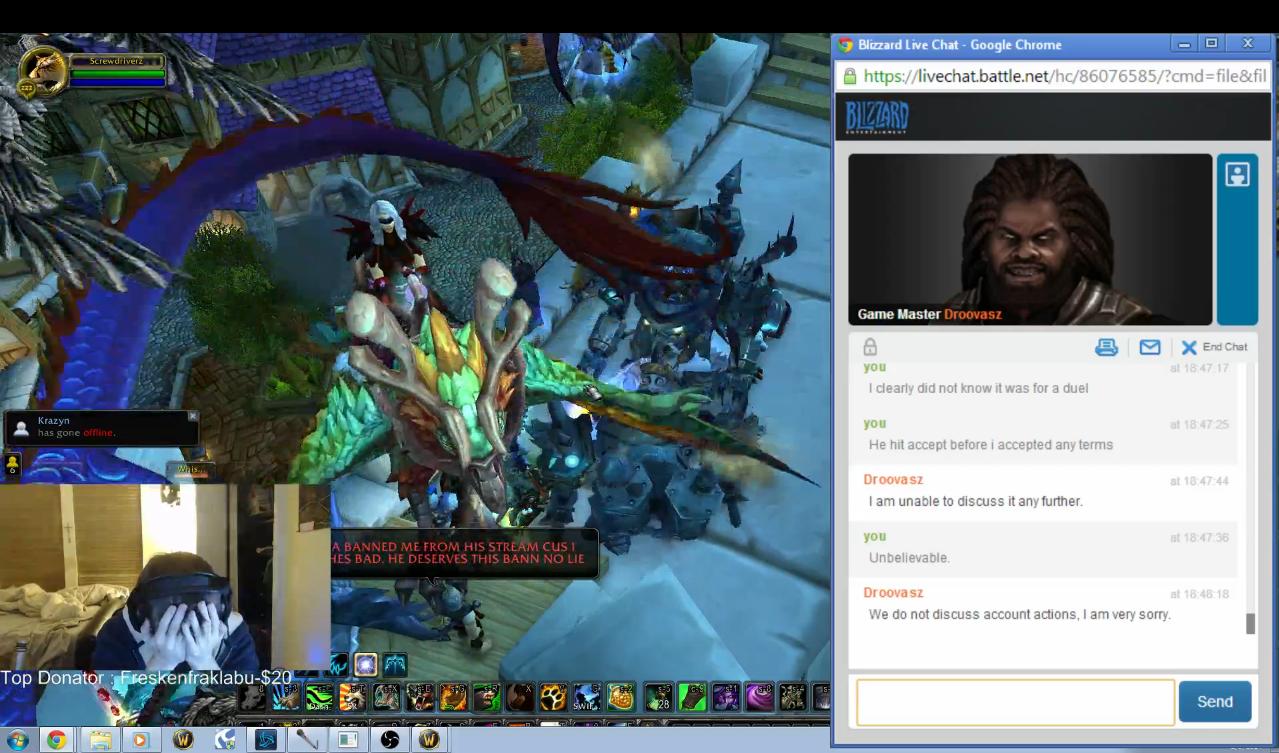Click the green health bar on player frame
This screenshot has width=1279, height=753.
point(117,72)
